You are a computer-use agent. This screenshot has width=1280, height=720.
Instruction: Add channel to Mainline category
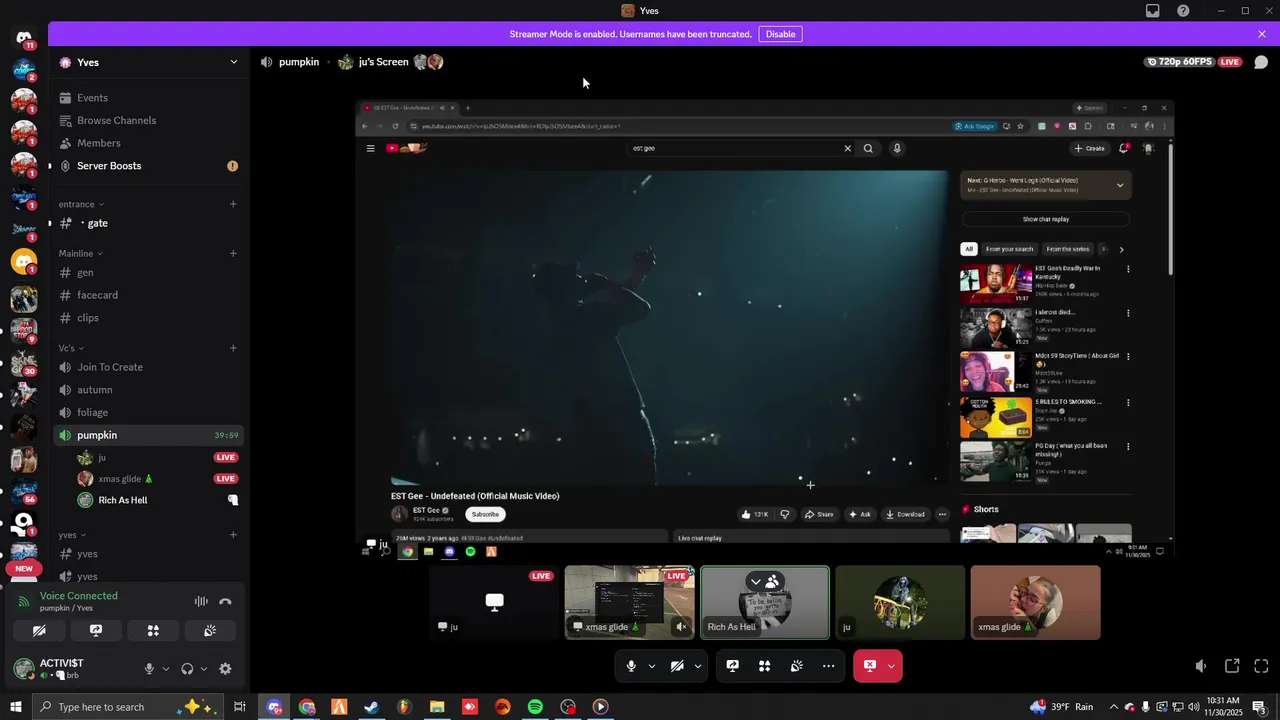[233, 253]
